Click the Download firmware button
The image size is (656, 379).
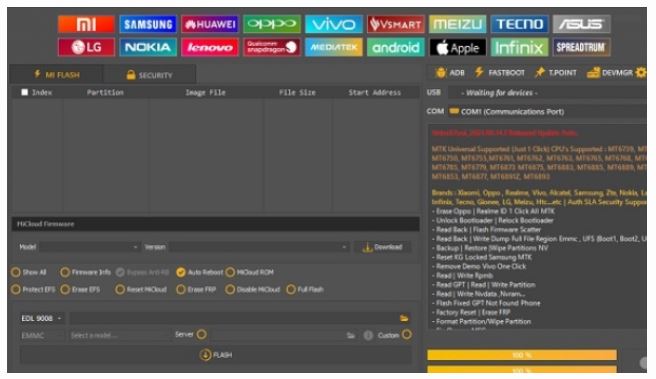pos(382,247)
